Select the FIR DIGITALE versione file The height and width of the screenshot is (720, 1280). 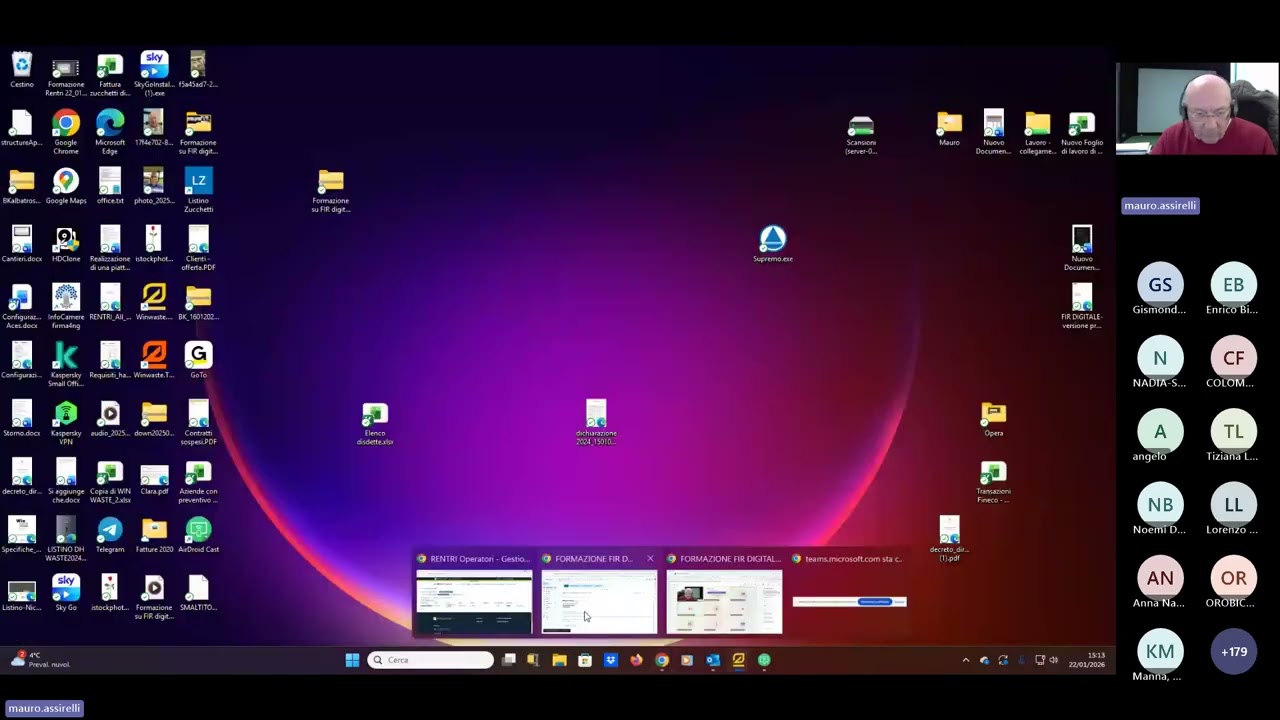pyautogui.click(x=1081, y=306)
